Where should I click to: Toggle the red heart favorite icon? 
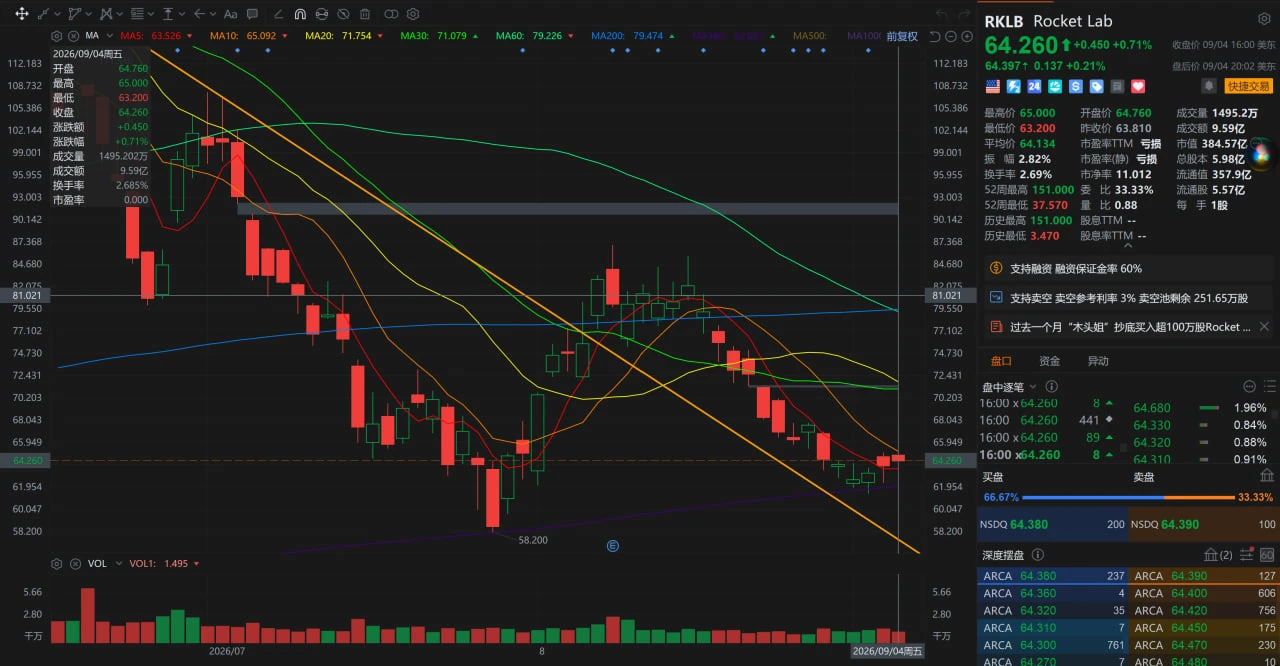point(1138,86)
